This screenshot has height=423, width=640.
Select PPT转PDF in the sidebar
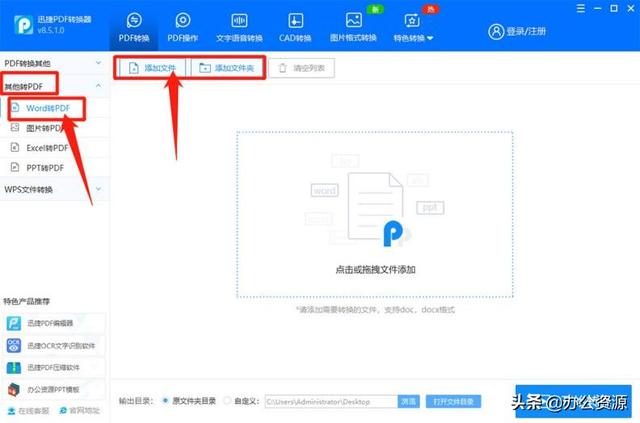pyautogui.click(x=55, y=167)
